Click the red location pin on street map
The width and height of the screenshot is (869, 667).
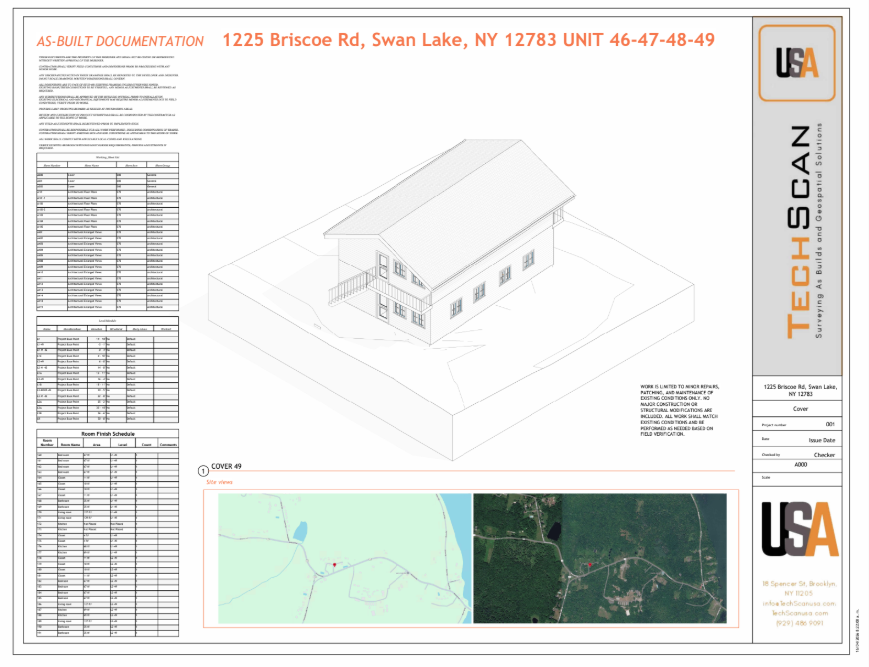[x=331, y=567]
